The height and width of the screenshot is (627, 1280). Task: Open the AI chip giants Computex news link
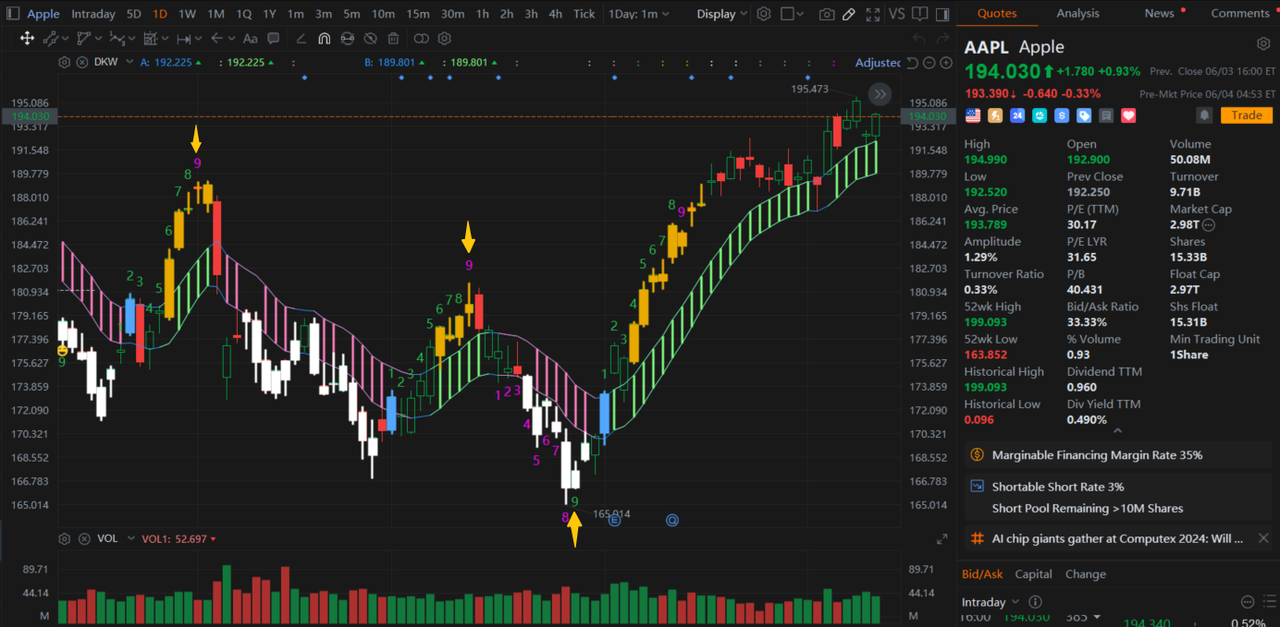pos(1117,538)
